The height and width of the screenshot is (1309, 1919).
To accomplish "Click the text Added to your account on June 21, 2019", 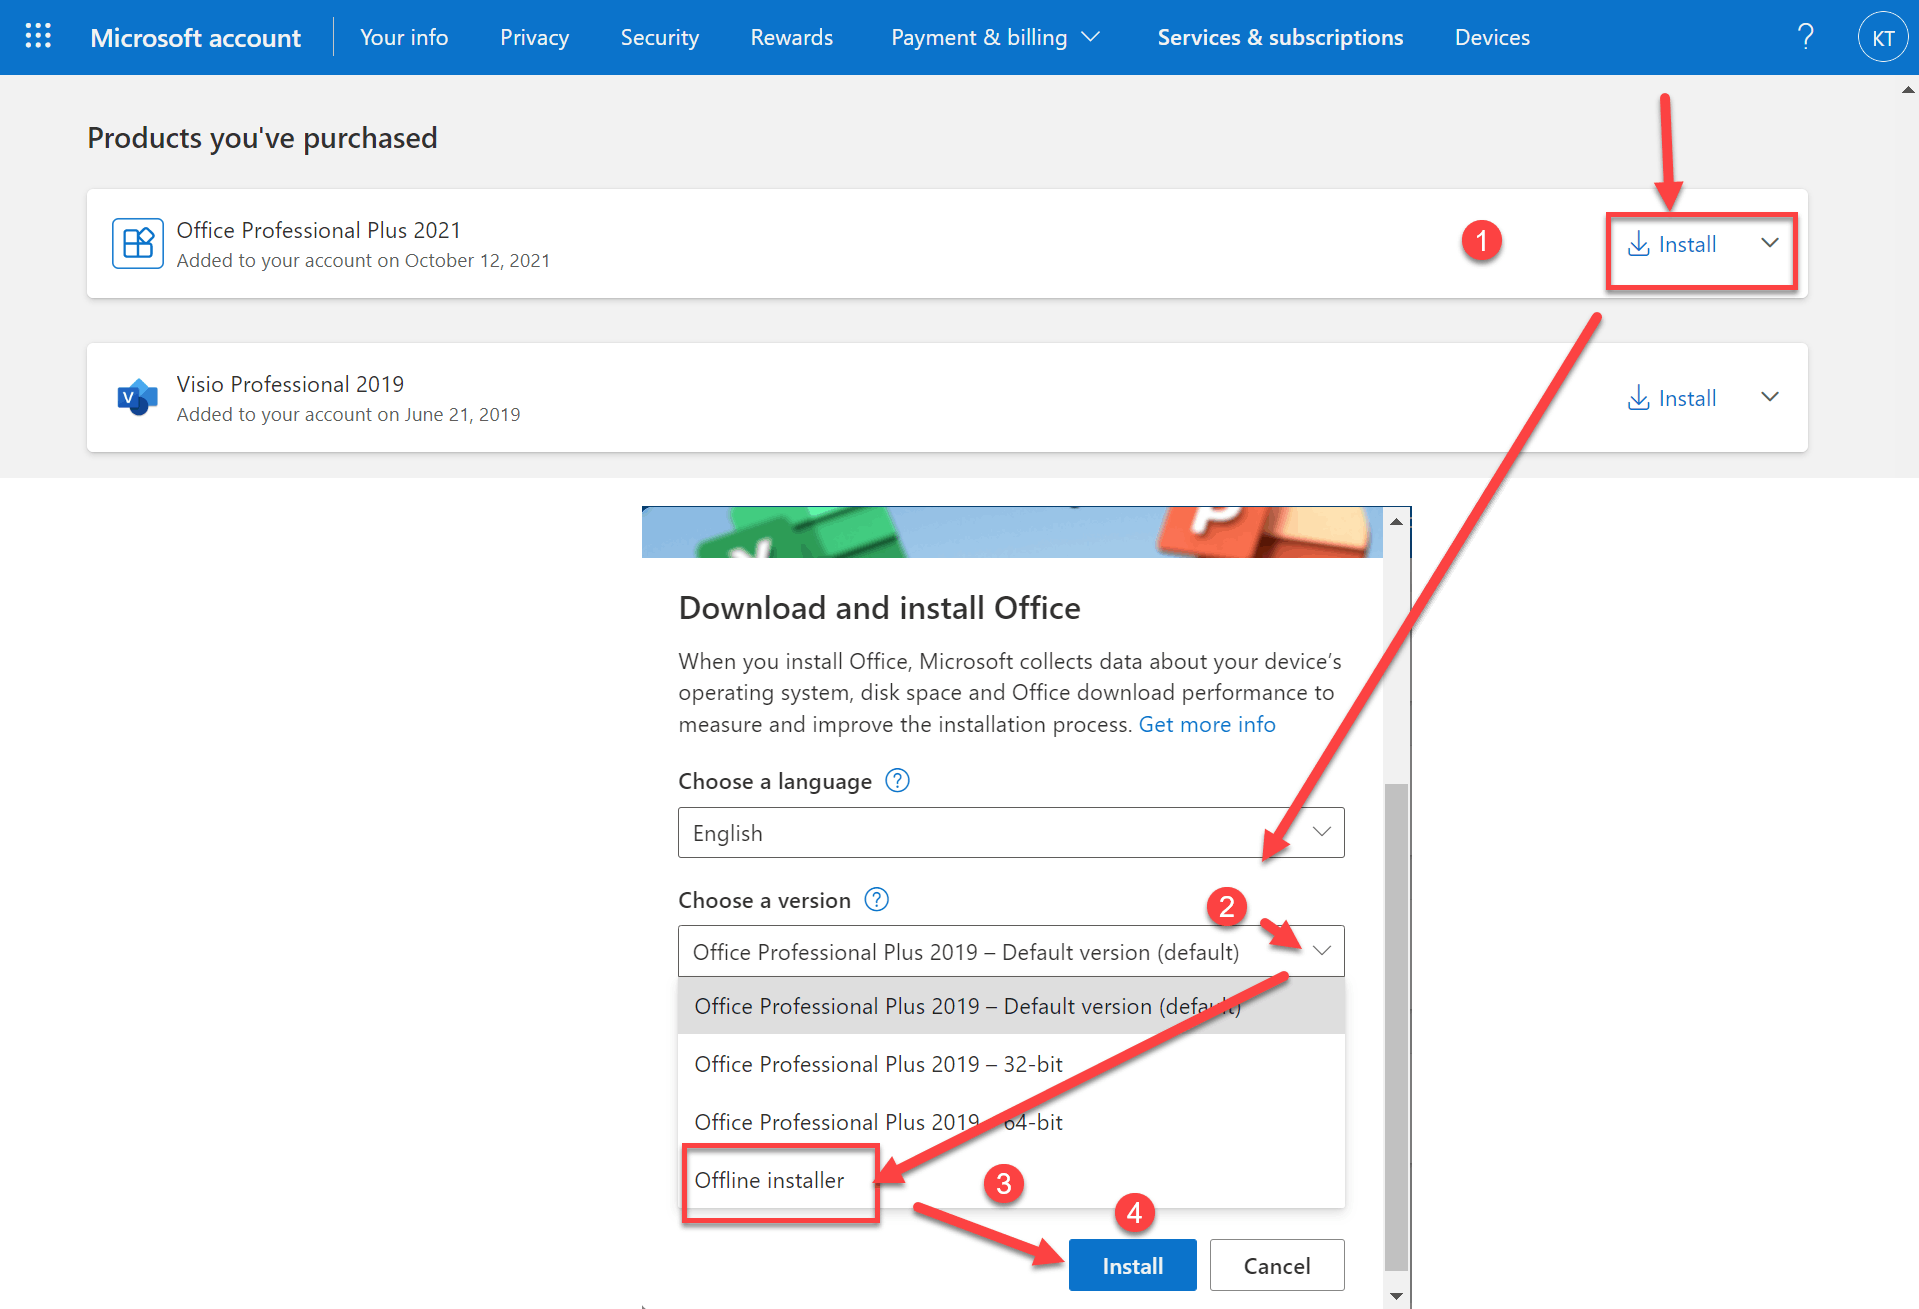I will [348, 414].
